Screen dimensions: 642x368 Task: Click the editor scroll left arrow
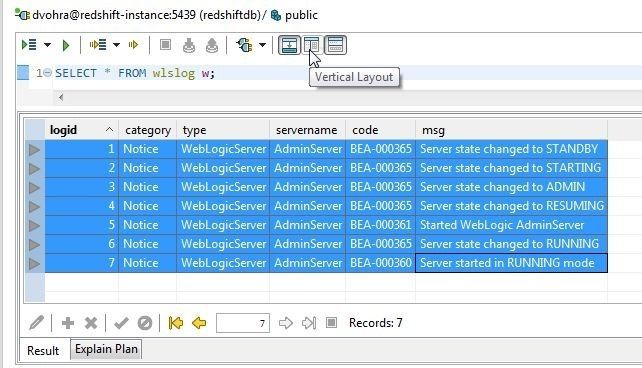pos(61,97)
